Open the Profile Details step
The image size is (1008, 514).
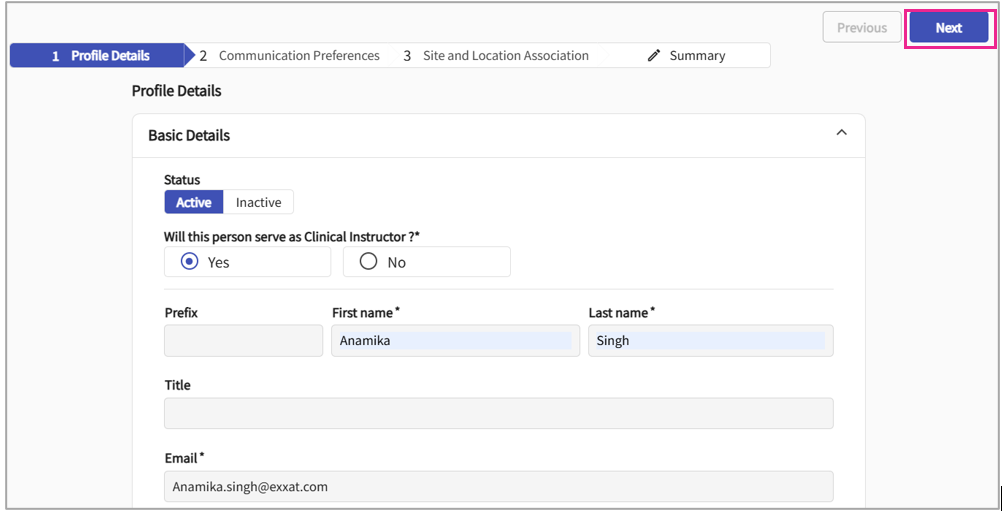pos(99,56)
